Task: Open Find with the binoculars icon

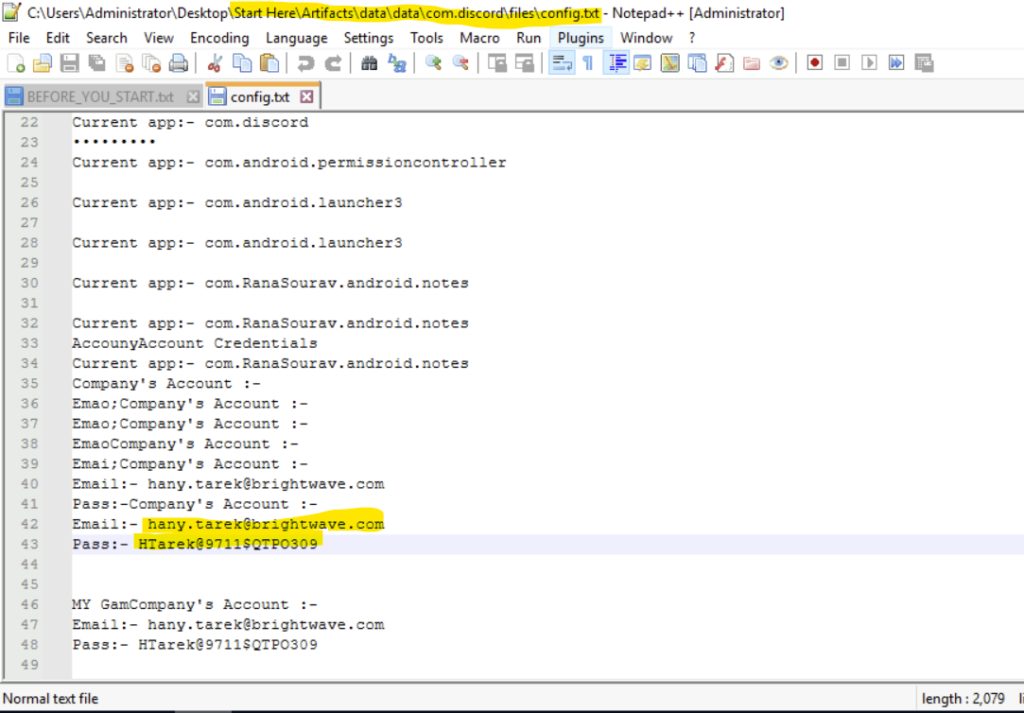Action: pyautogui.click(x=369, y=63)
